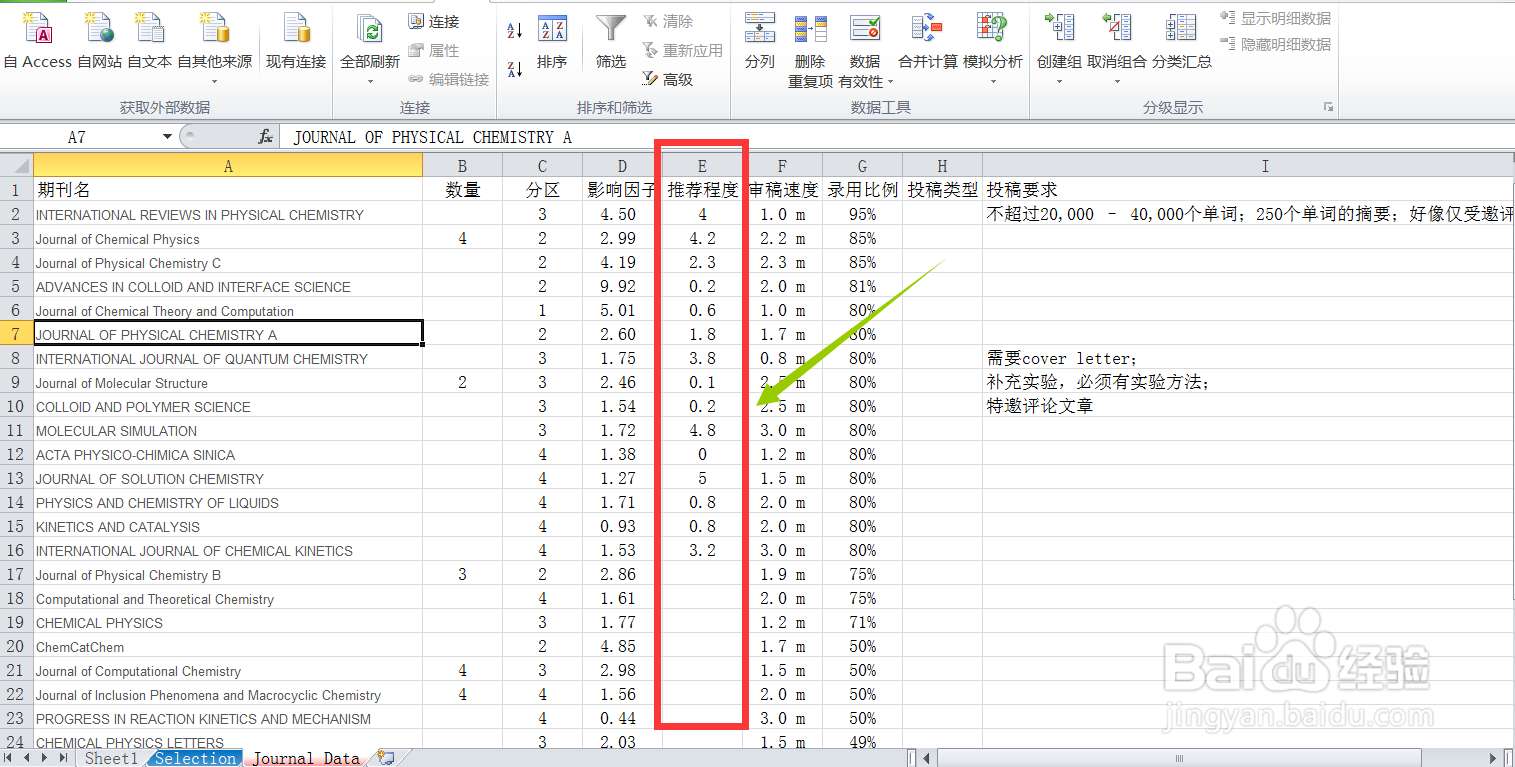The height and width of the screenshot is (767, 1515).
Task: Click cell 特邀评论文章
Action: tap(1249, 406)
